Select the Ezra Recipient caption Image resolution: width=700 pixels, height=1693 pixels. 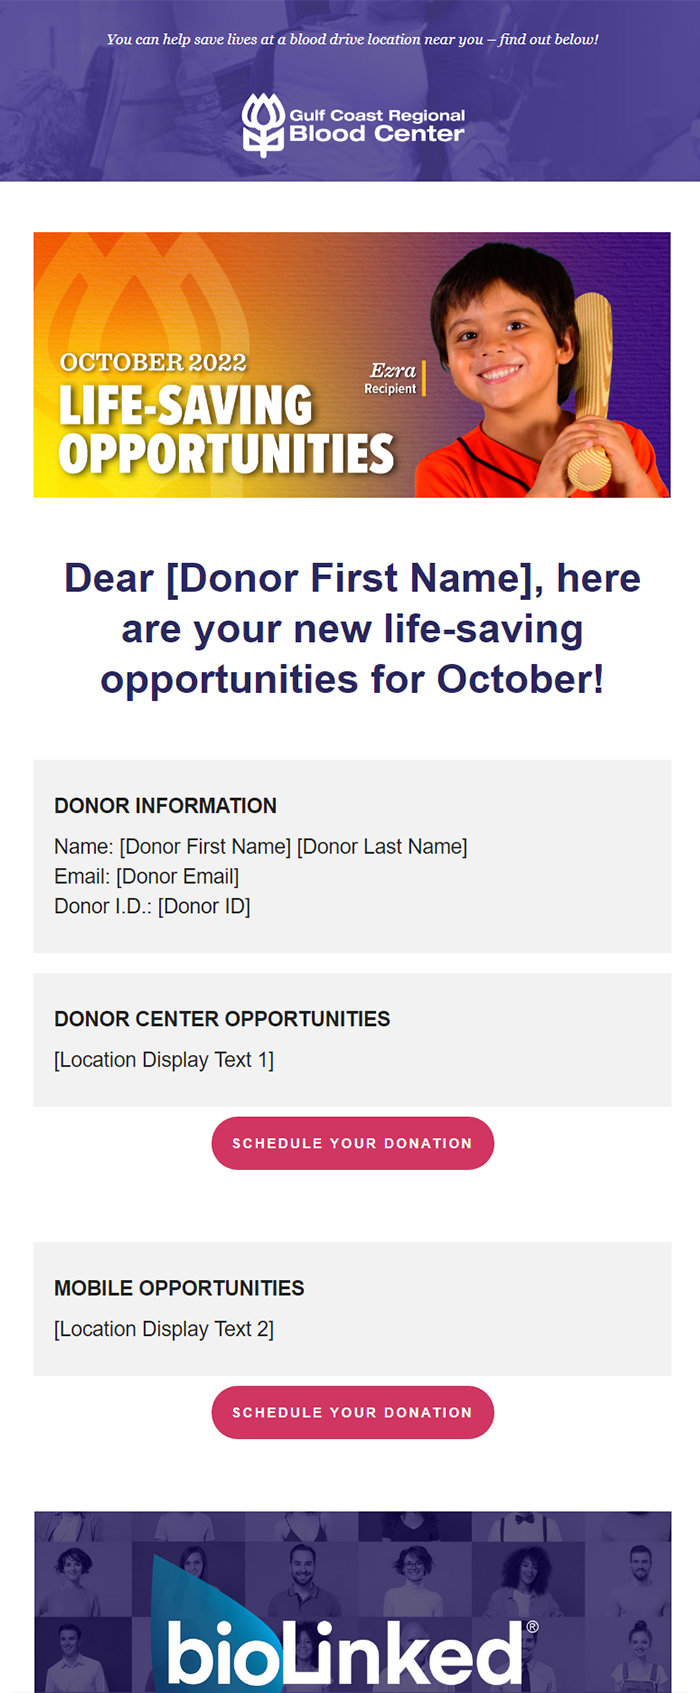point(393,378)
